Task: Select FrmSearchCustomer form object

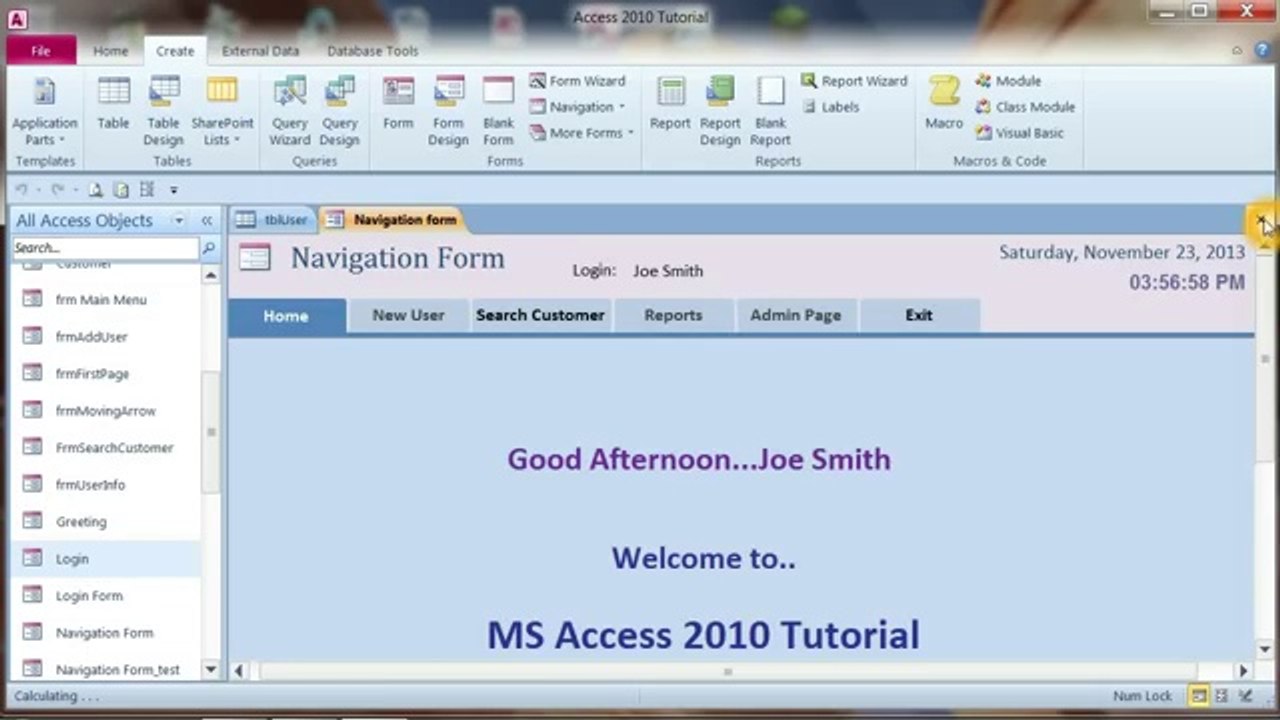Action: click(x=106, y=448)
